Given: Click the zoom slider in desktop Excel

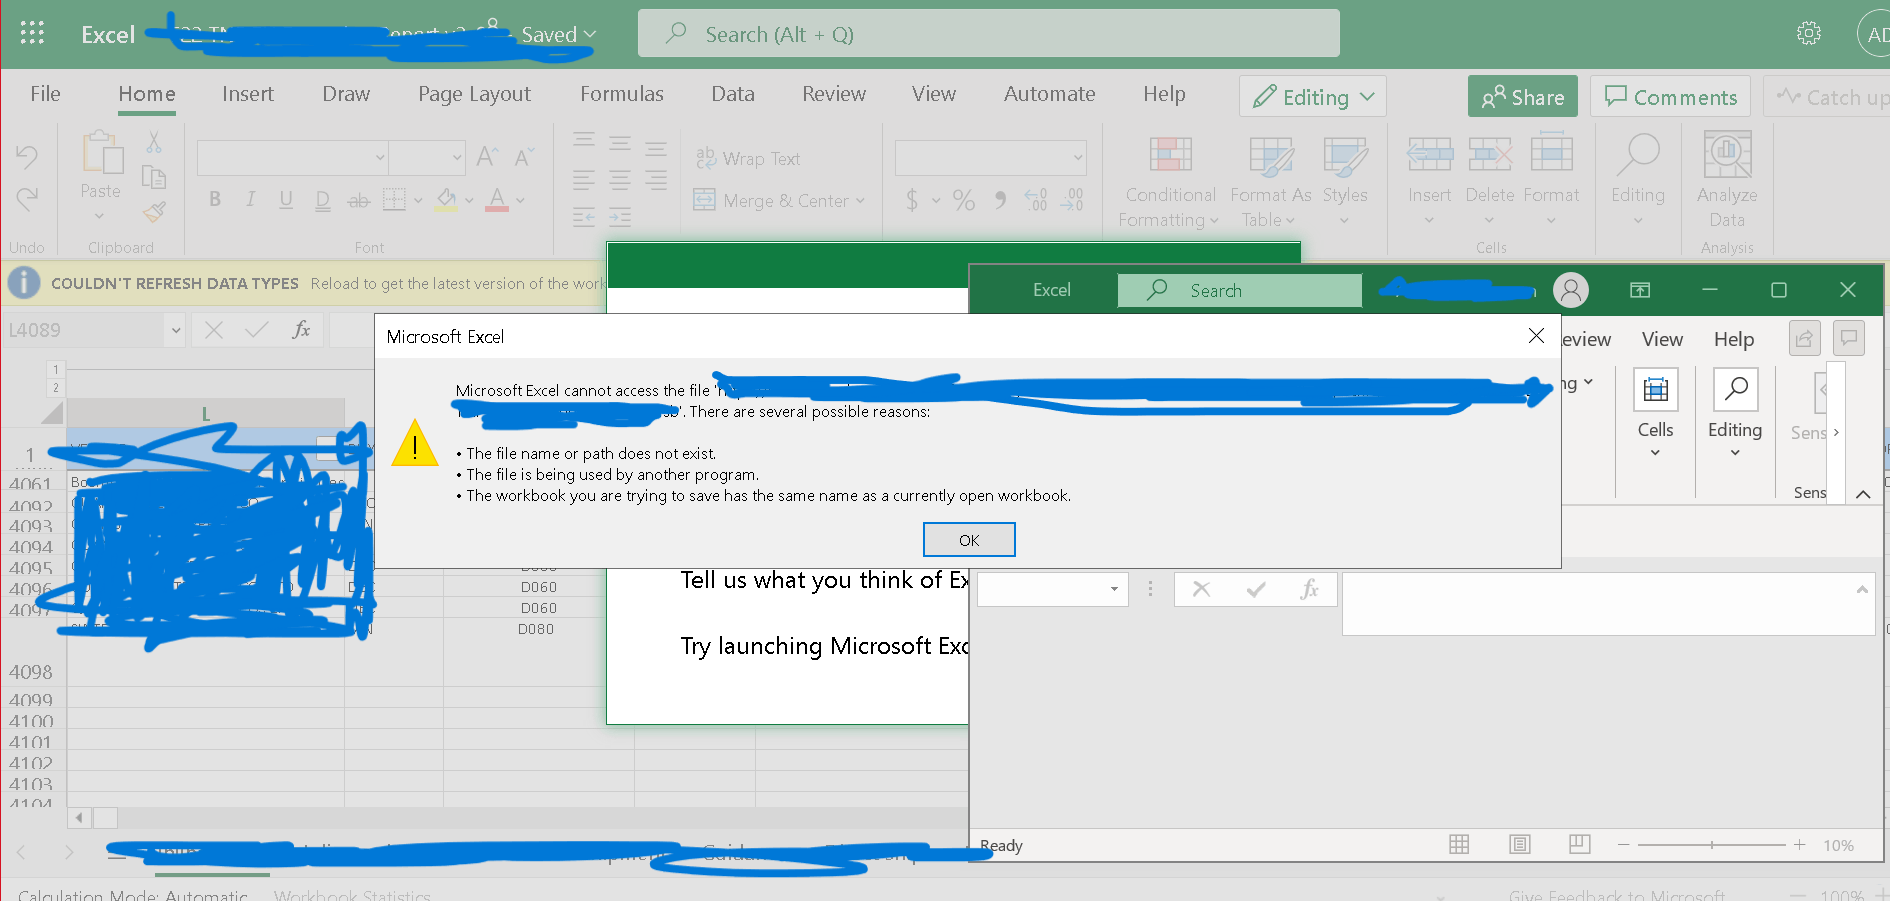Looking at the screenshot, I should click(1711, 845).
